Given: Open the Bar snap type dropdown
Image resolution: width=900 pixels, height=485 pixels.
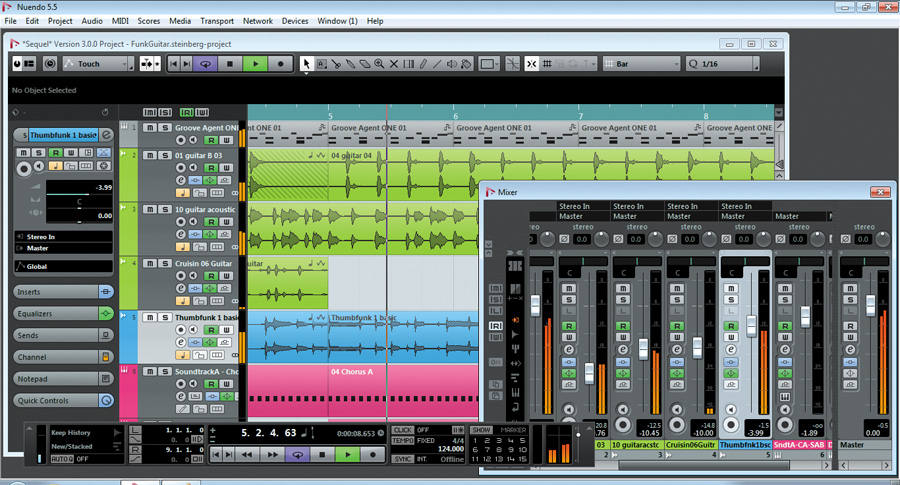Looking at the screenshot, I should pos(641,64).
